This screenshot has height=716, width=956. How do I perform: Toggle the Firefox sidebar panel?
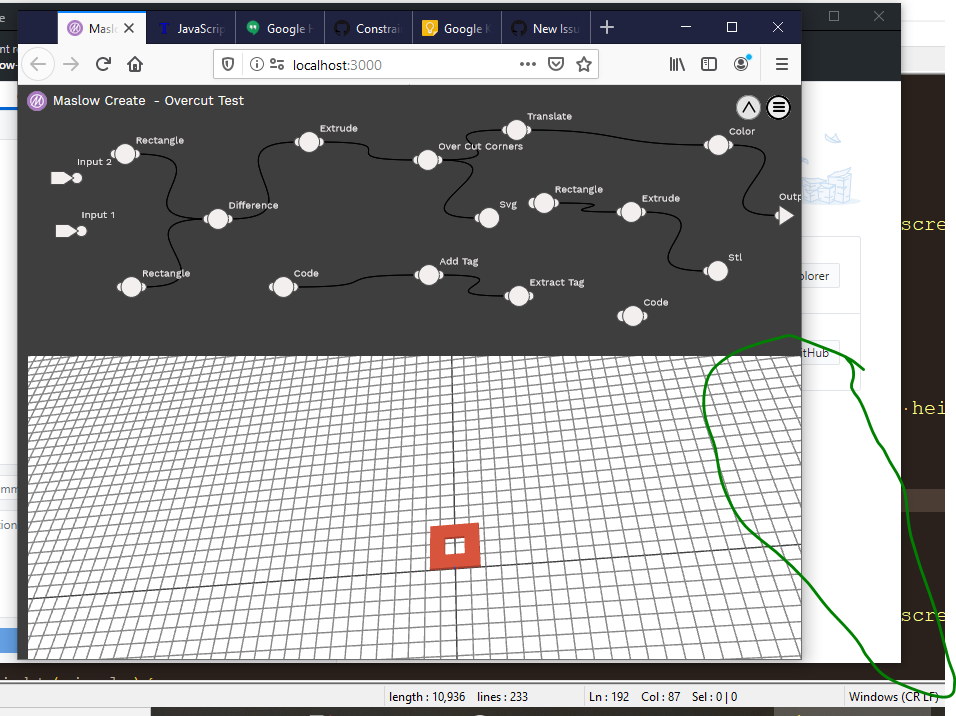point(708,64)
